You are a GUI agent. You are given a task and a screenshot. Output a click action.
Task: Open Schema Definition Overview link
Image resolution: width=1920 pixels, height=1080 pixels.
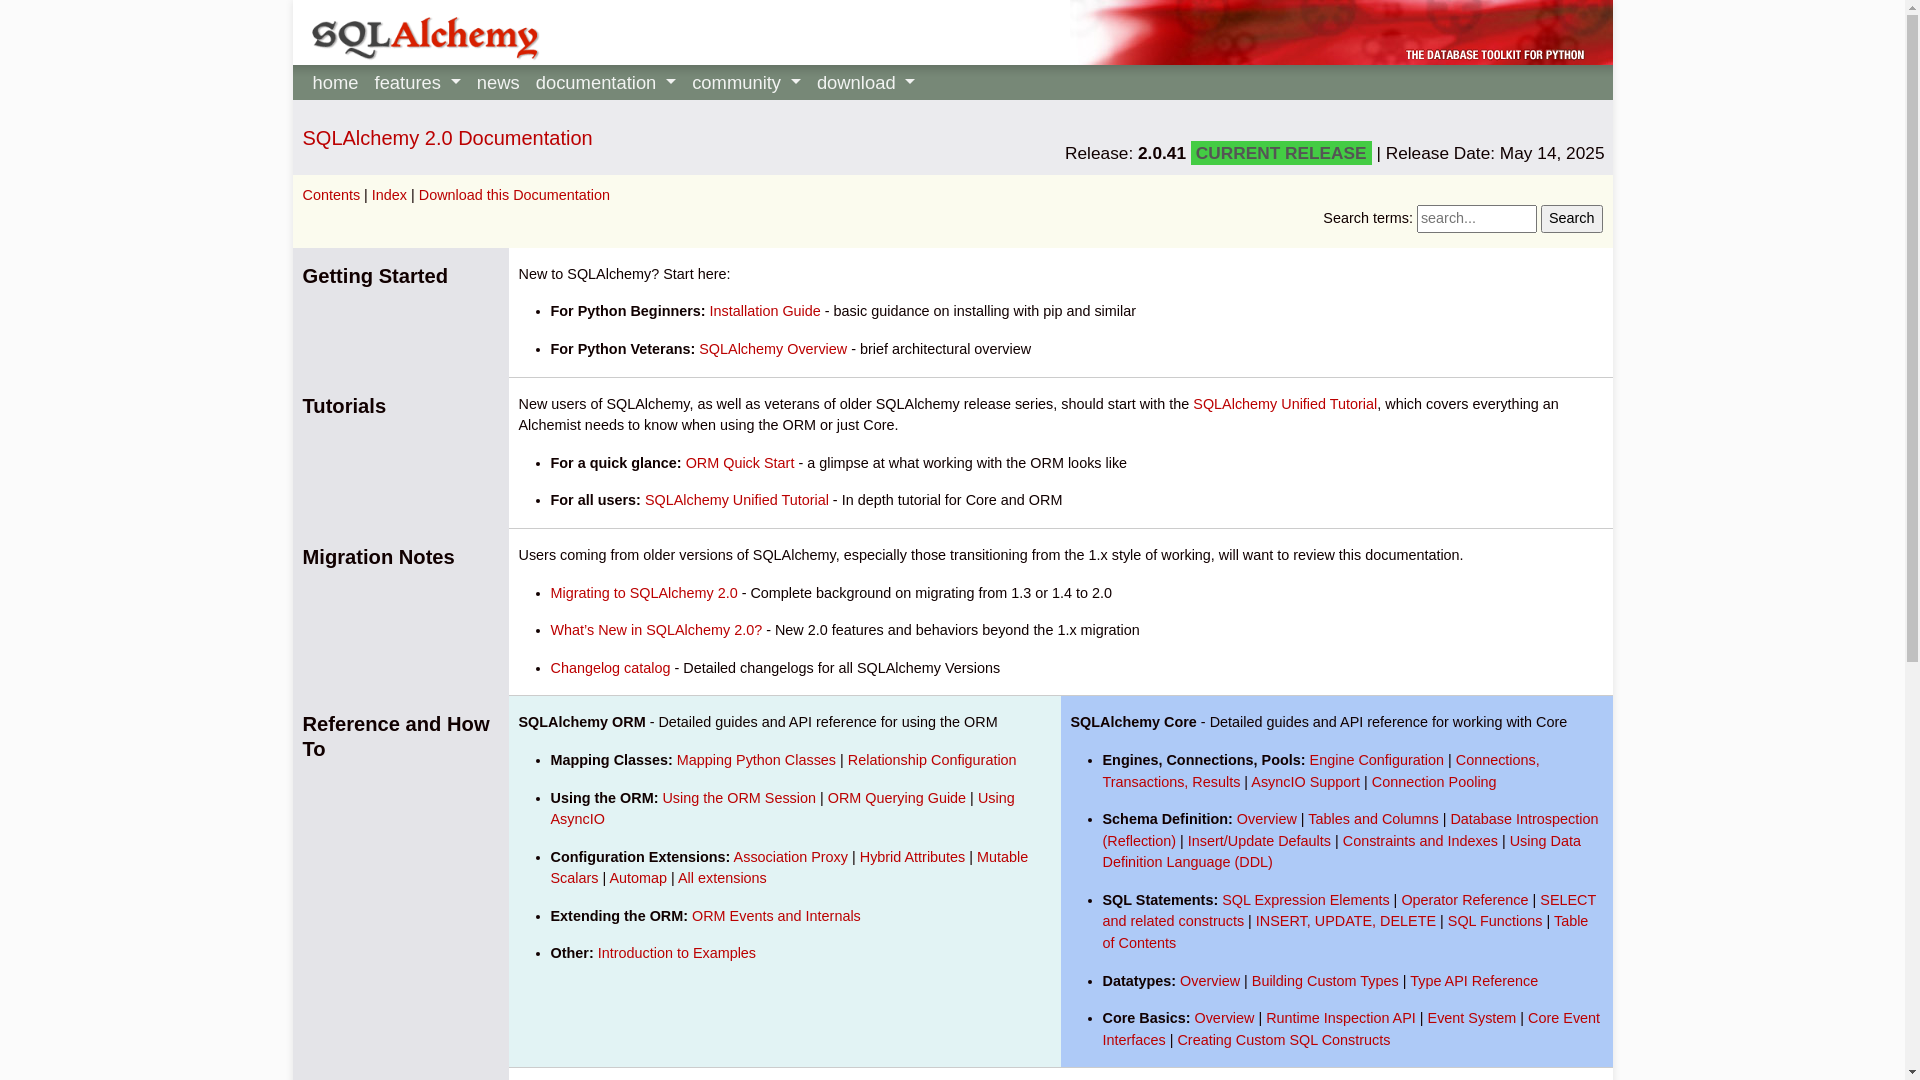click(1266, 819)
